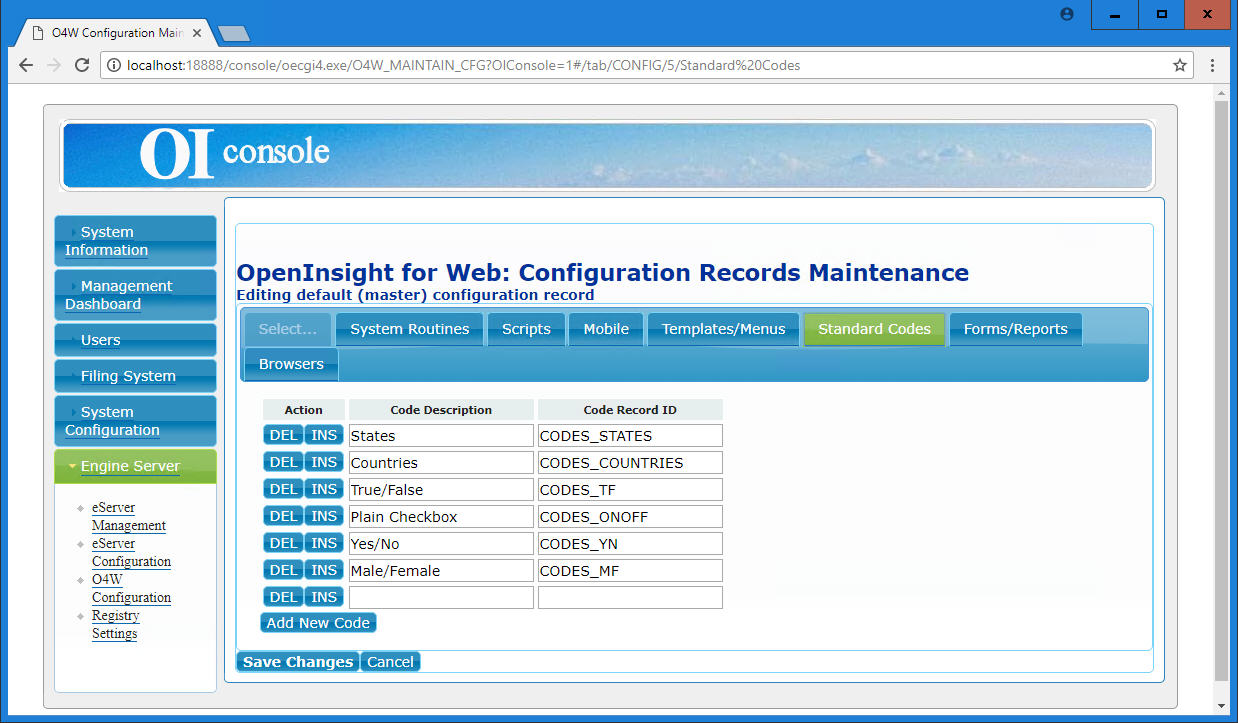Insert row at Countries
Image resolution: width=1238 pixels, height=723 pixels.
[324, 462]
